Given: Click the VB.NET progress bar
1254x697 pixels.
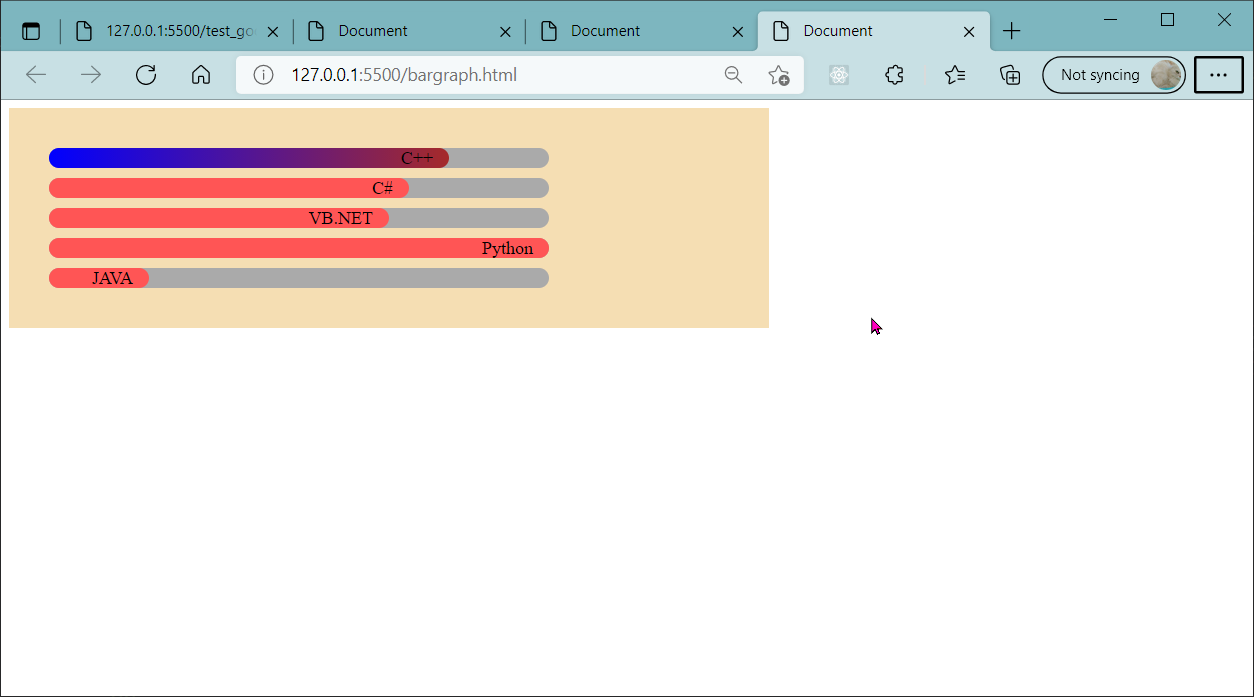Looking at the screenshot, I should pyautogui.click(x=219, y=218).
